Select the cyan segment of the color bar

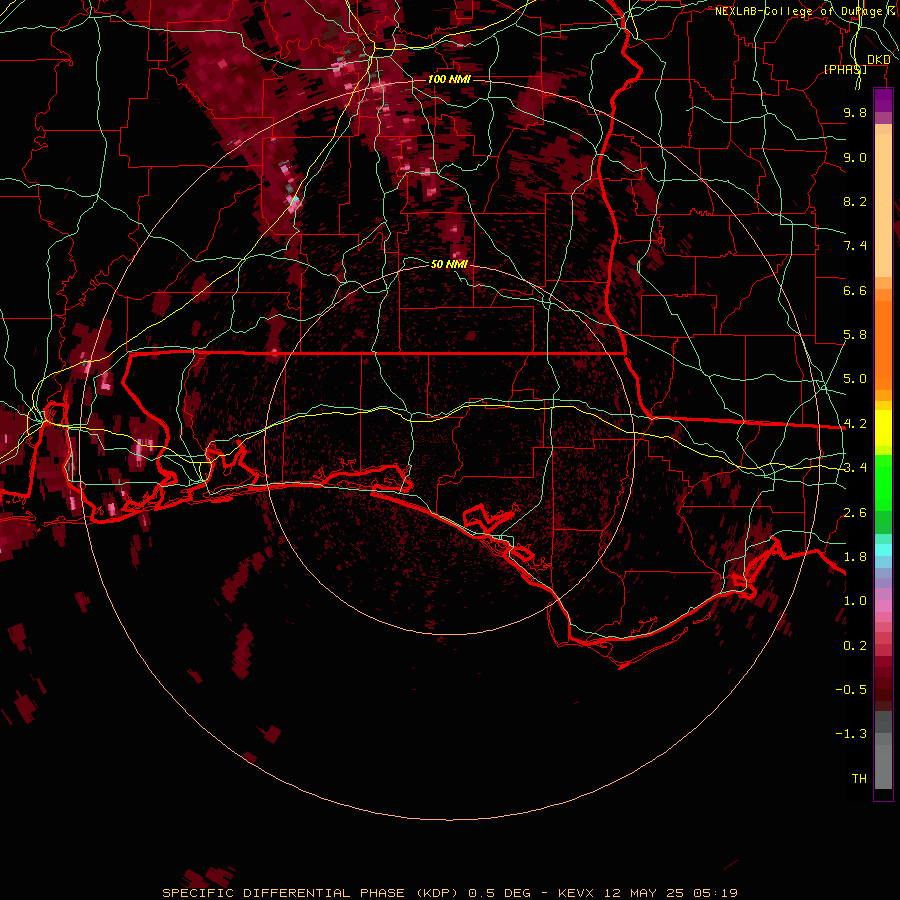coord(883,550)
